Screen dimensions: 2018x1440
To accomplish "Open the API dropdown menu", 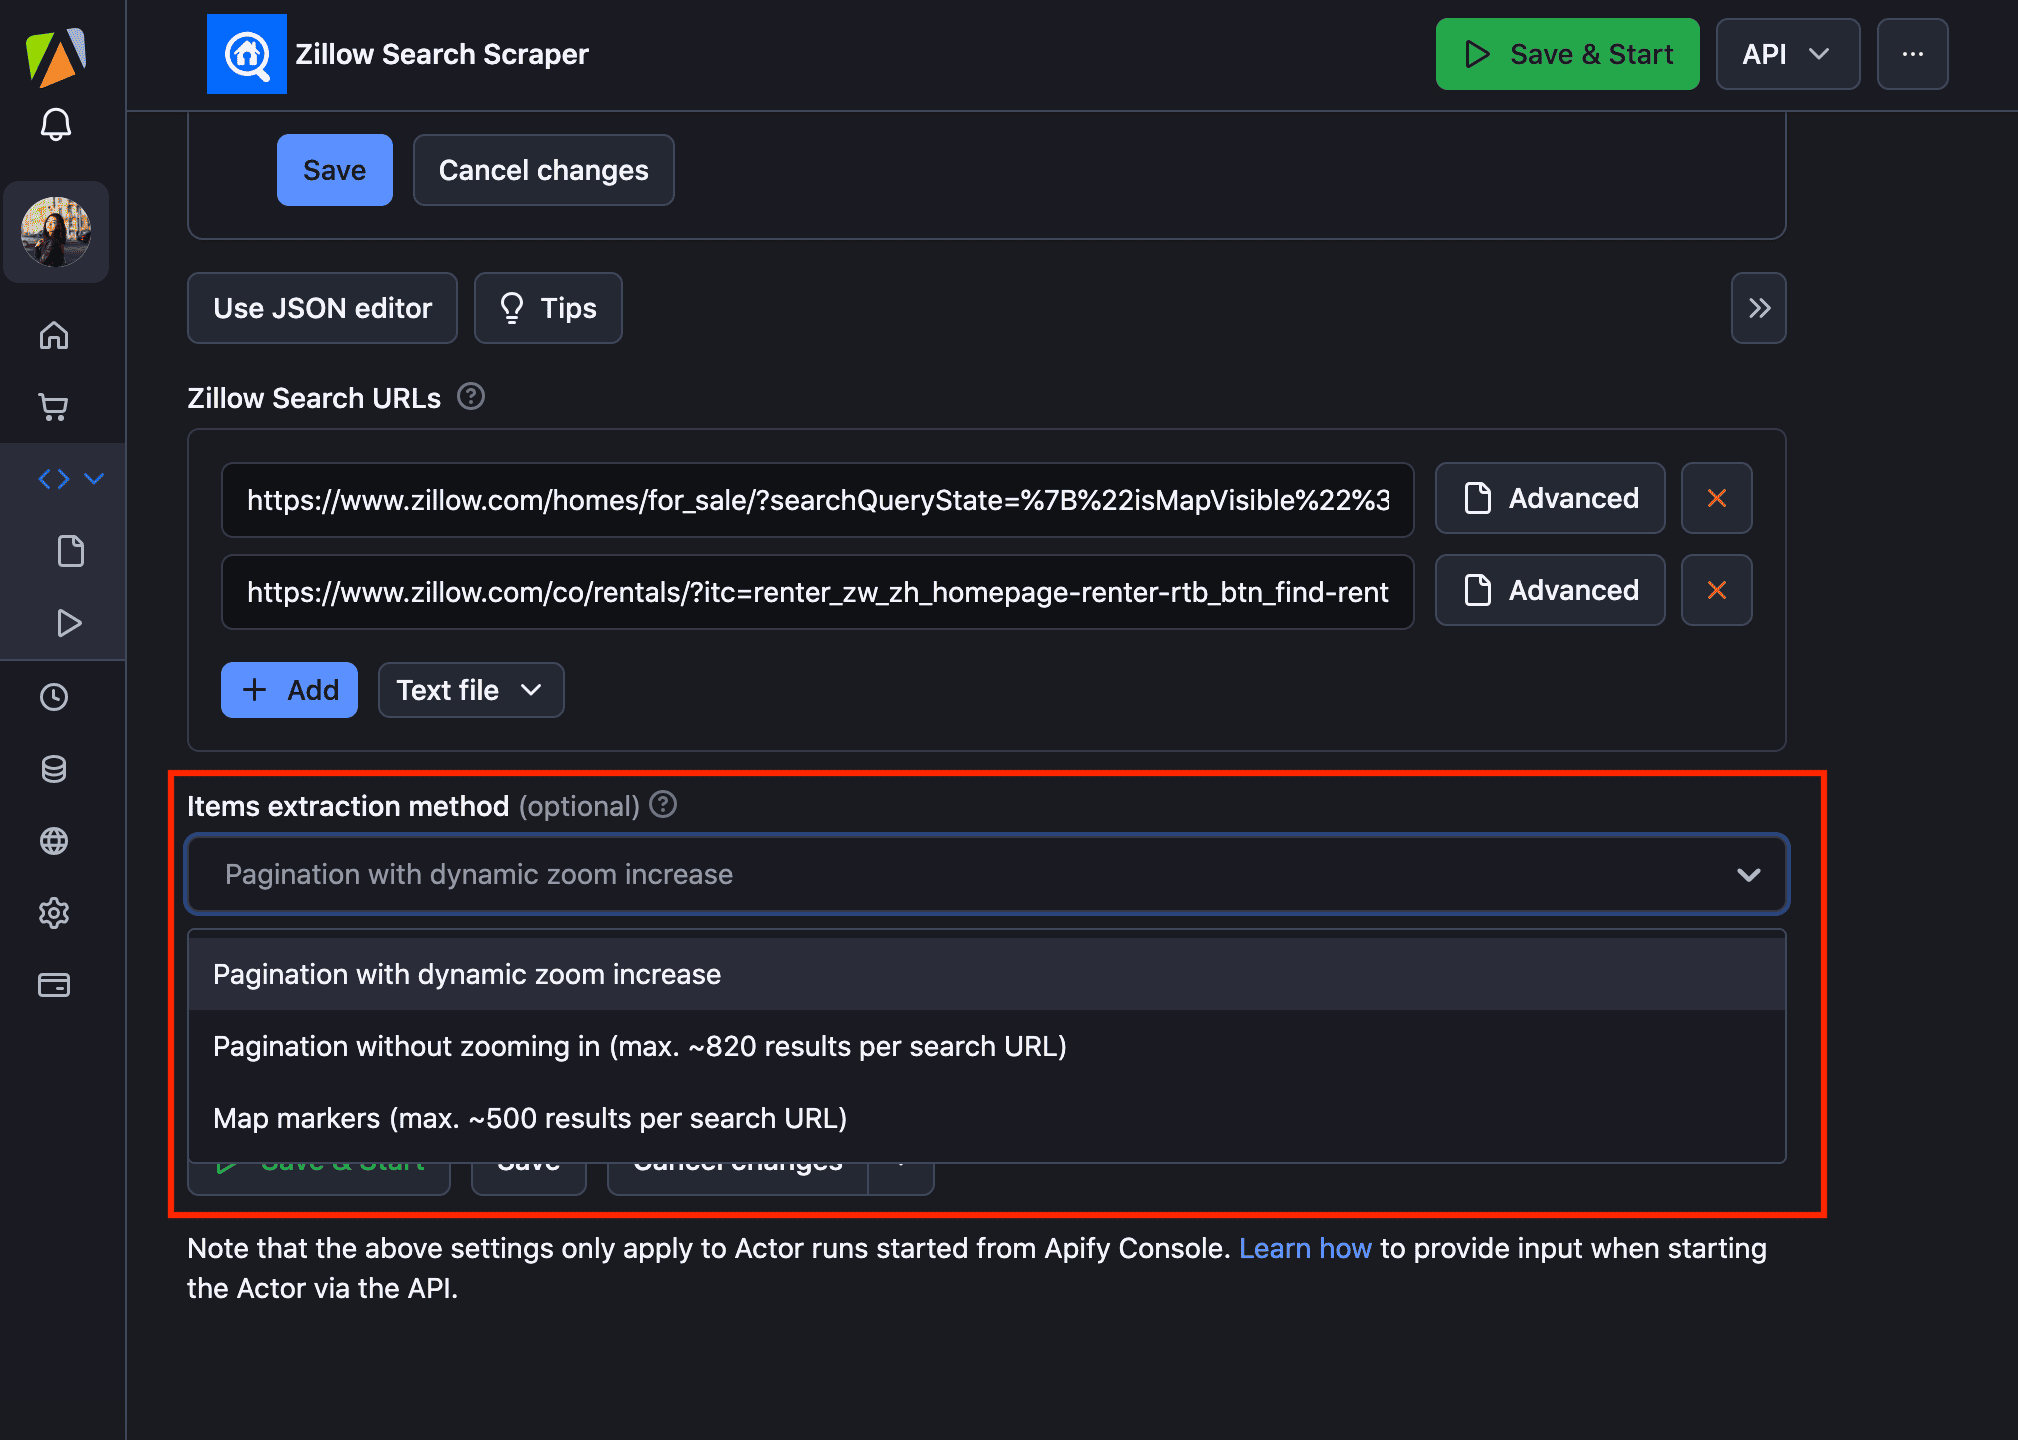I will [x=1787, y=54].
